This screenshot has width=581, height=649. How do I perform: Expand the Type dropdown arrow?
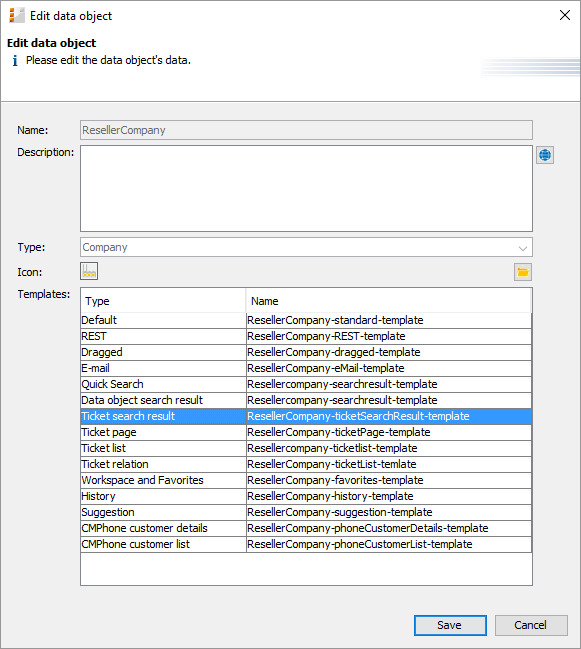(522, 248)
